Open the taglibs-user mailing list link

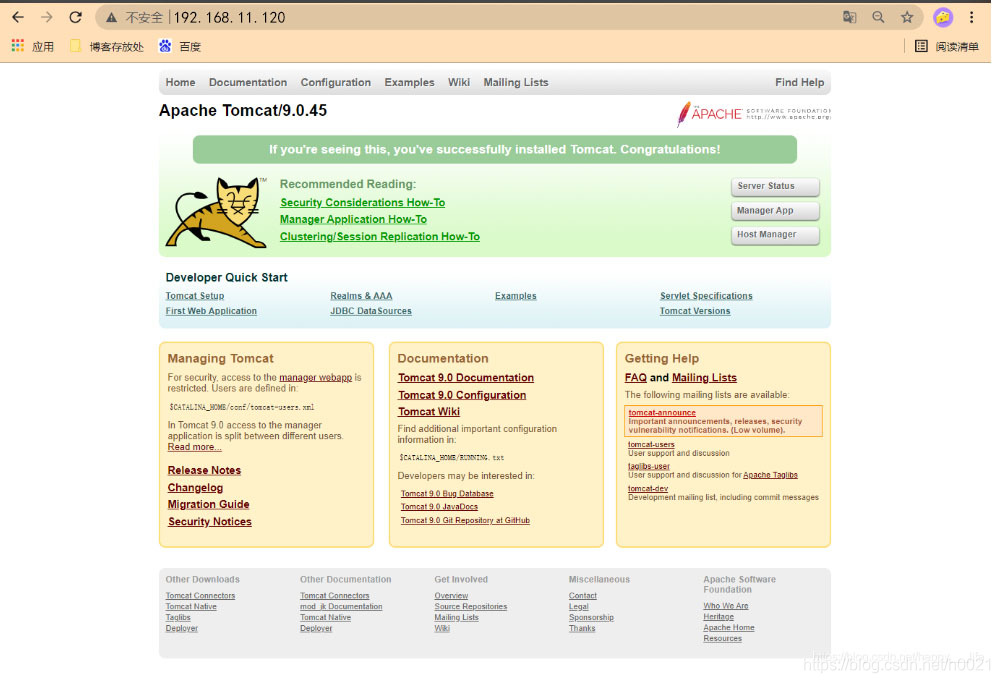click(x=649, y=466)
